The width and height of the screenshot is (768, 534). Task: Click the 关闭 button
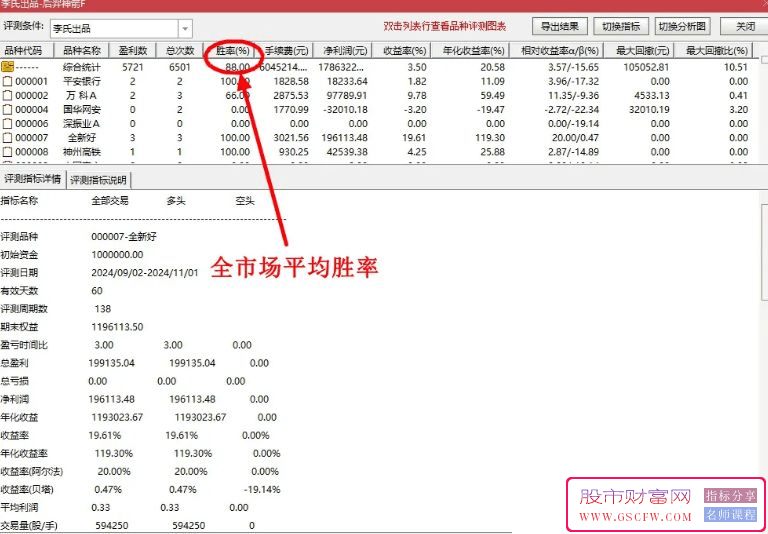(x=745, y=26)
